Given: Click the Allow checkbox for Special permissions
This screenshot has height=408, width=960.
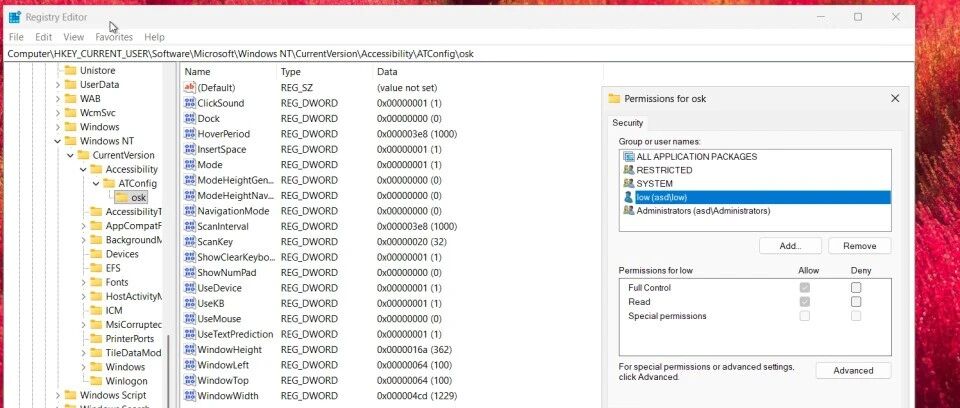Looking at the screenshot, I should (x=804, y=316).
